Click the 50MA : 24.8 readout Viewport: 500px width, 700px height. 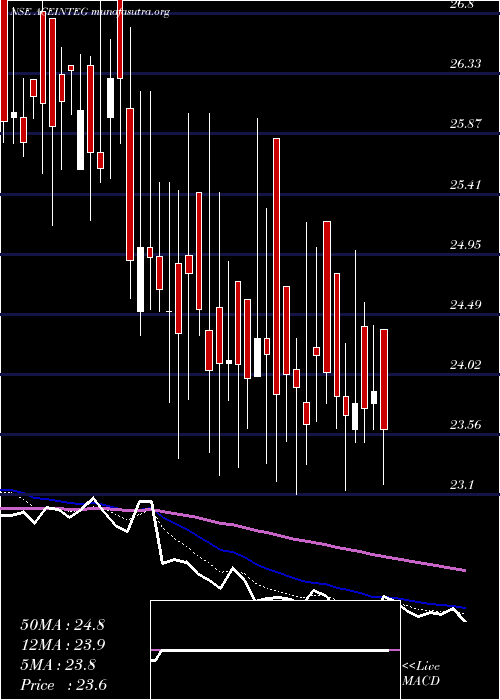pos(62,625)
